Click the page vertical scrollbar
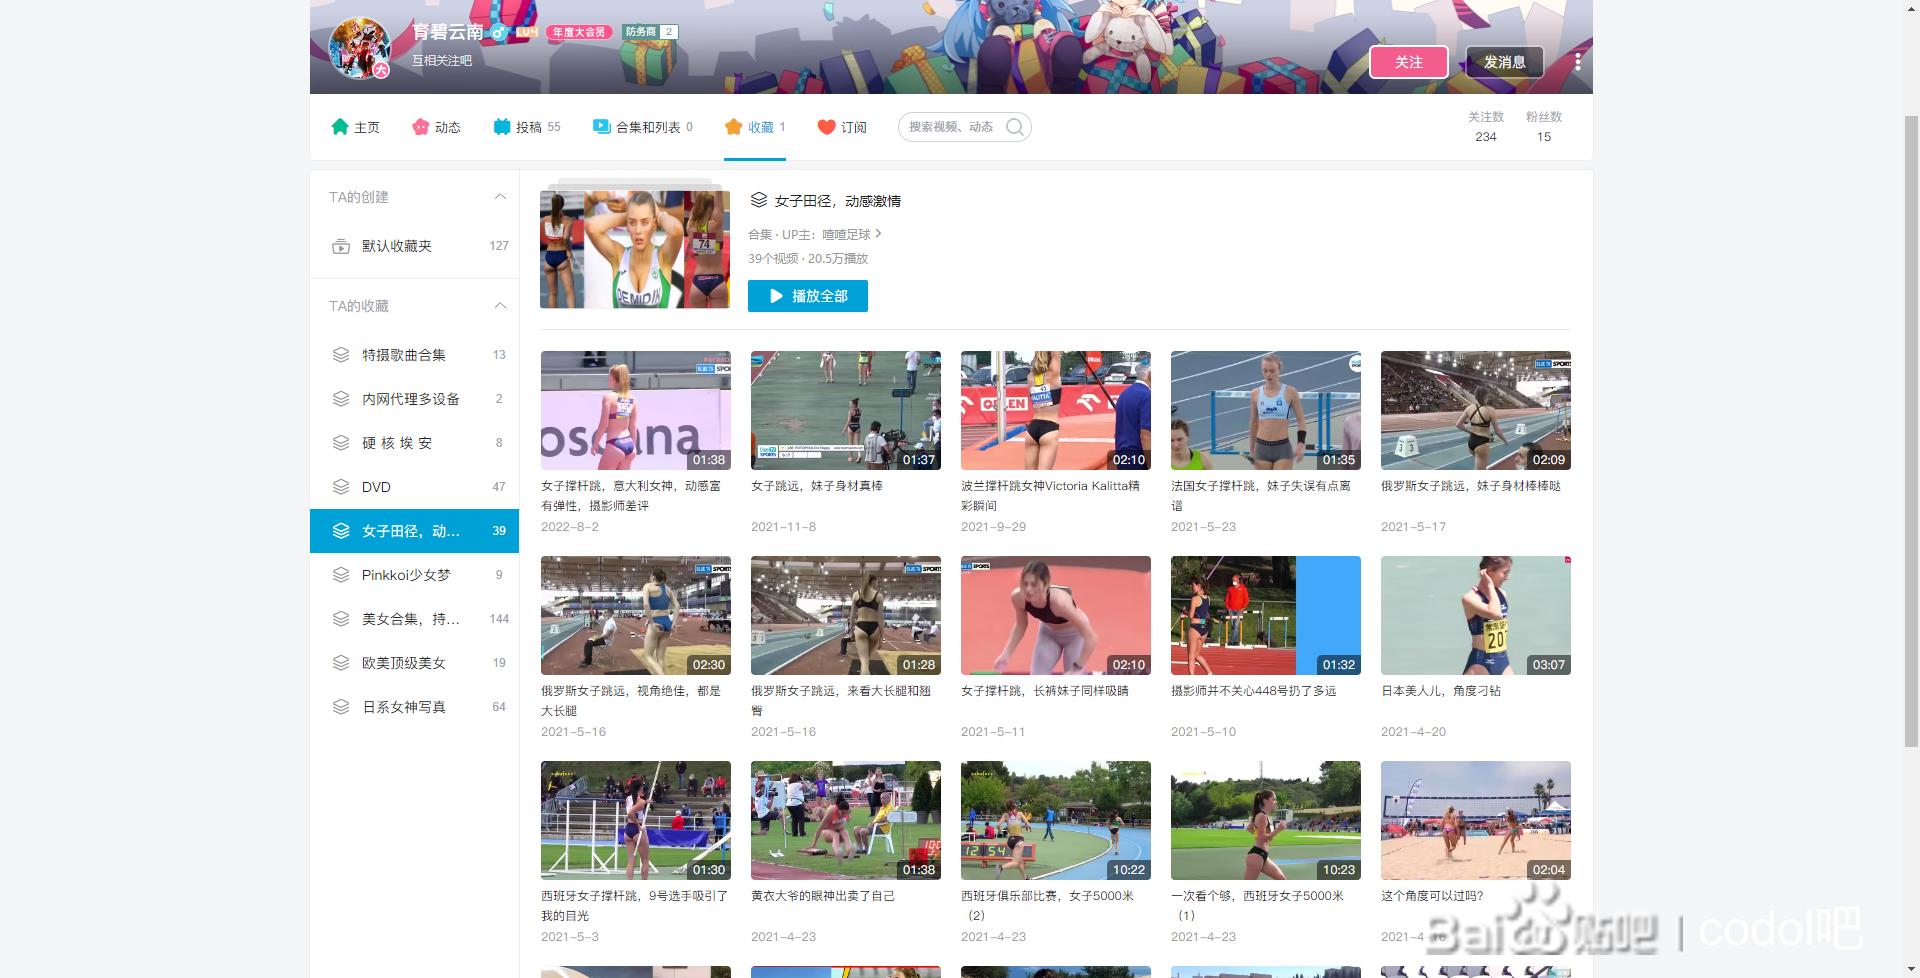Image resolution: width=1920 pixels, height=978 pixels. click(x=1911, y=430)
